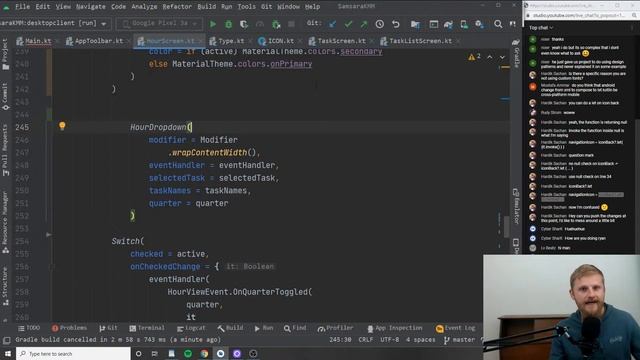Show Git history clock icon
The image size is (640, 360).
(x=380, y=24)
